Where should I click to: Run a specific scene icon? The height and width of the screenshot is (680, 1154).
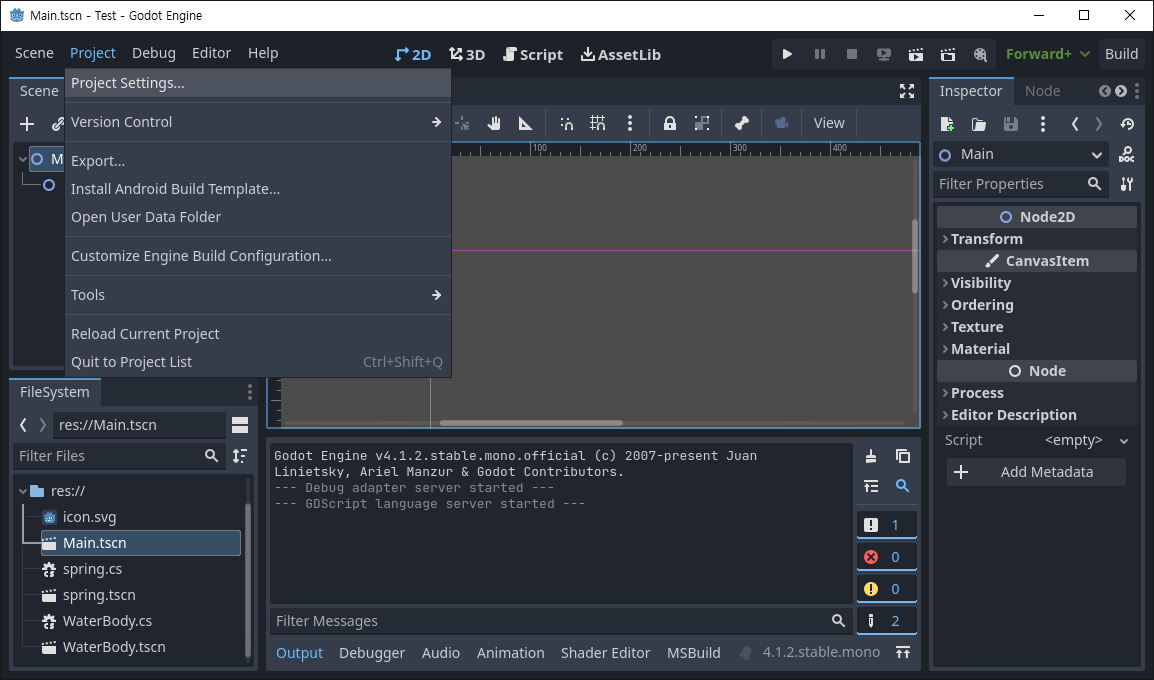tap(948, 54)
